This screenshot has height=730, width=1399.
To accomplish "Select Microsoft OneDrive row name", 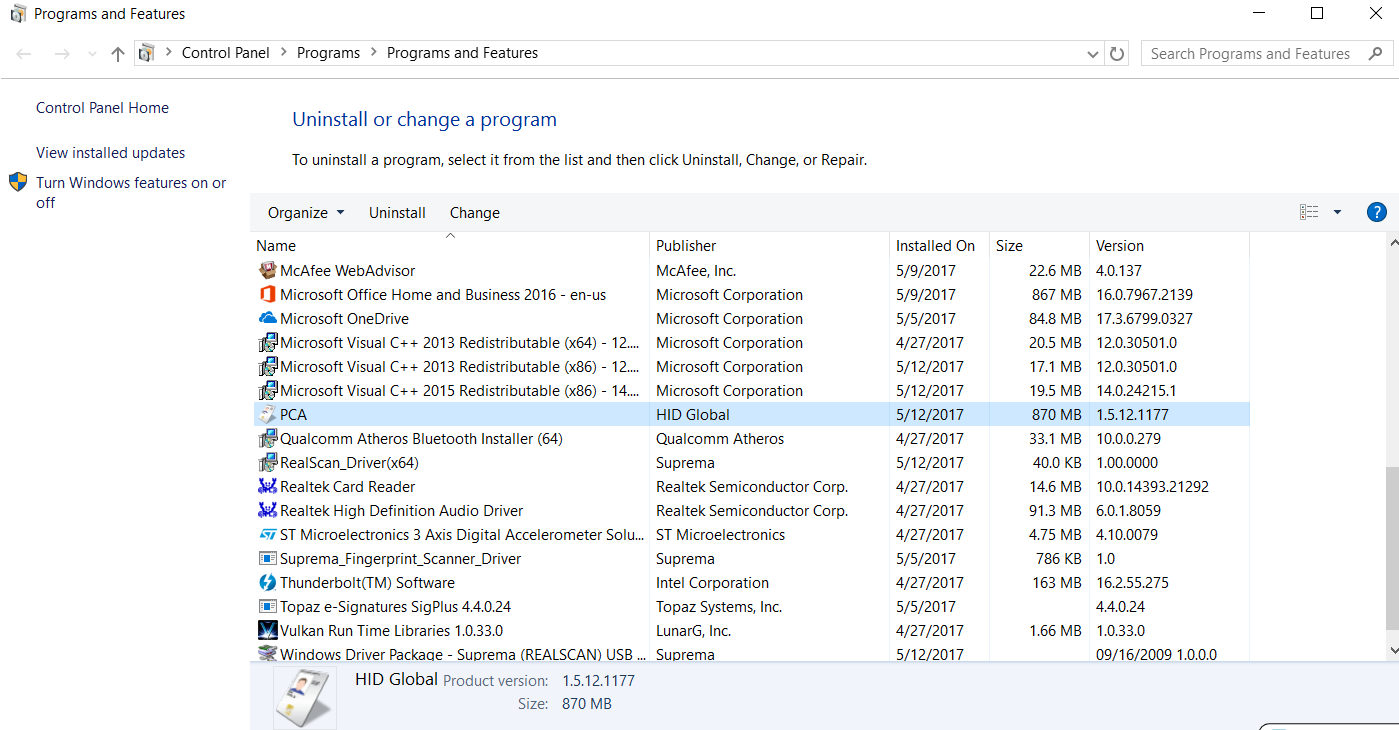I will [344, 319].
